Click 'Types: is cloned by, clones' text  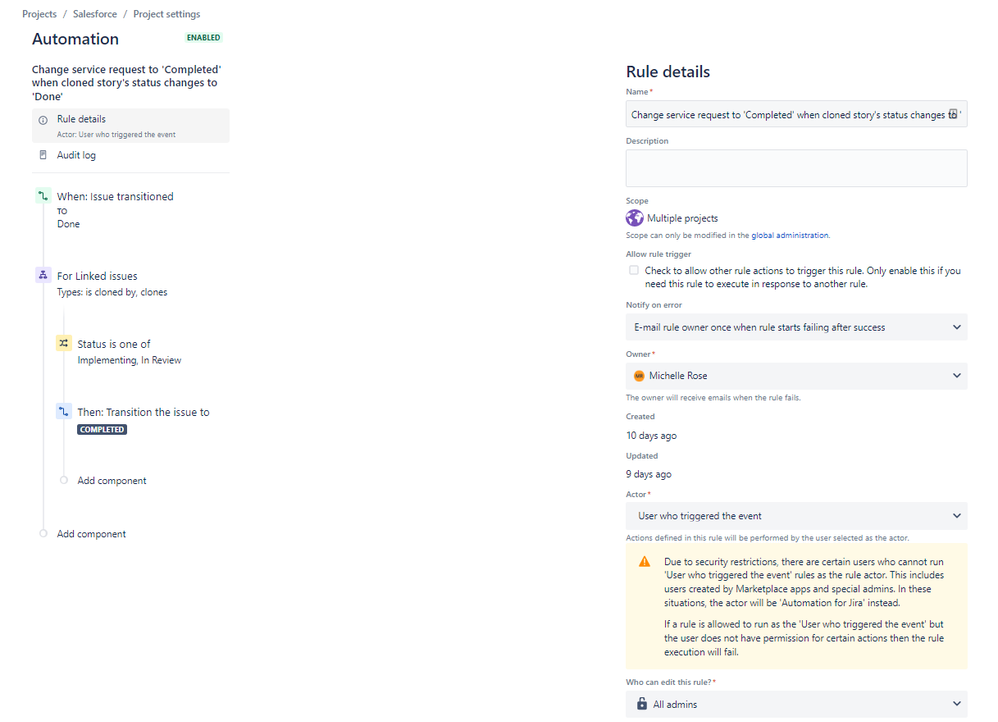[x=112, y=292]
